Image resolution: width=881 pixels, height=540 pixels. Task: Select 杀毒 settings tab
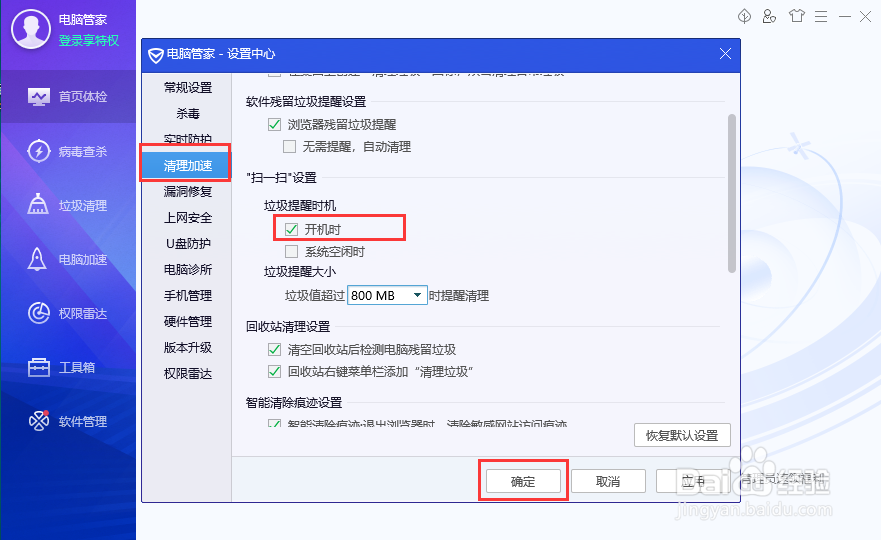[188, 114]
